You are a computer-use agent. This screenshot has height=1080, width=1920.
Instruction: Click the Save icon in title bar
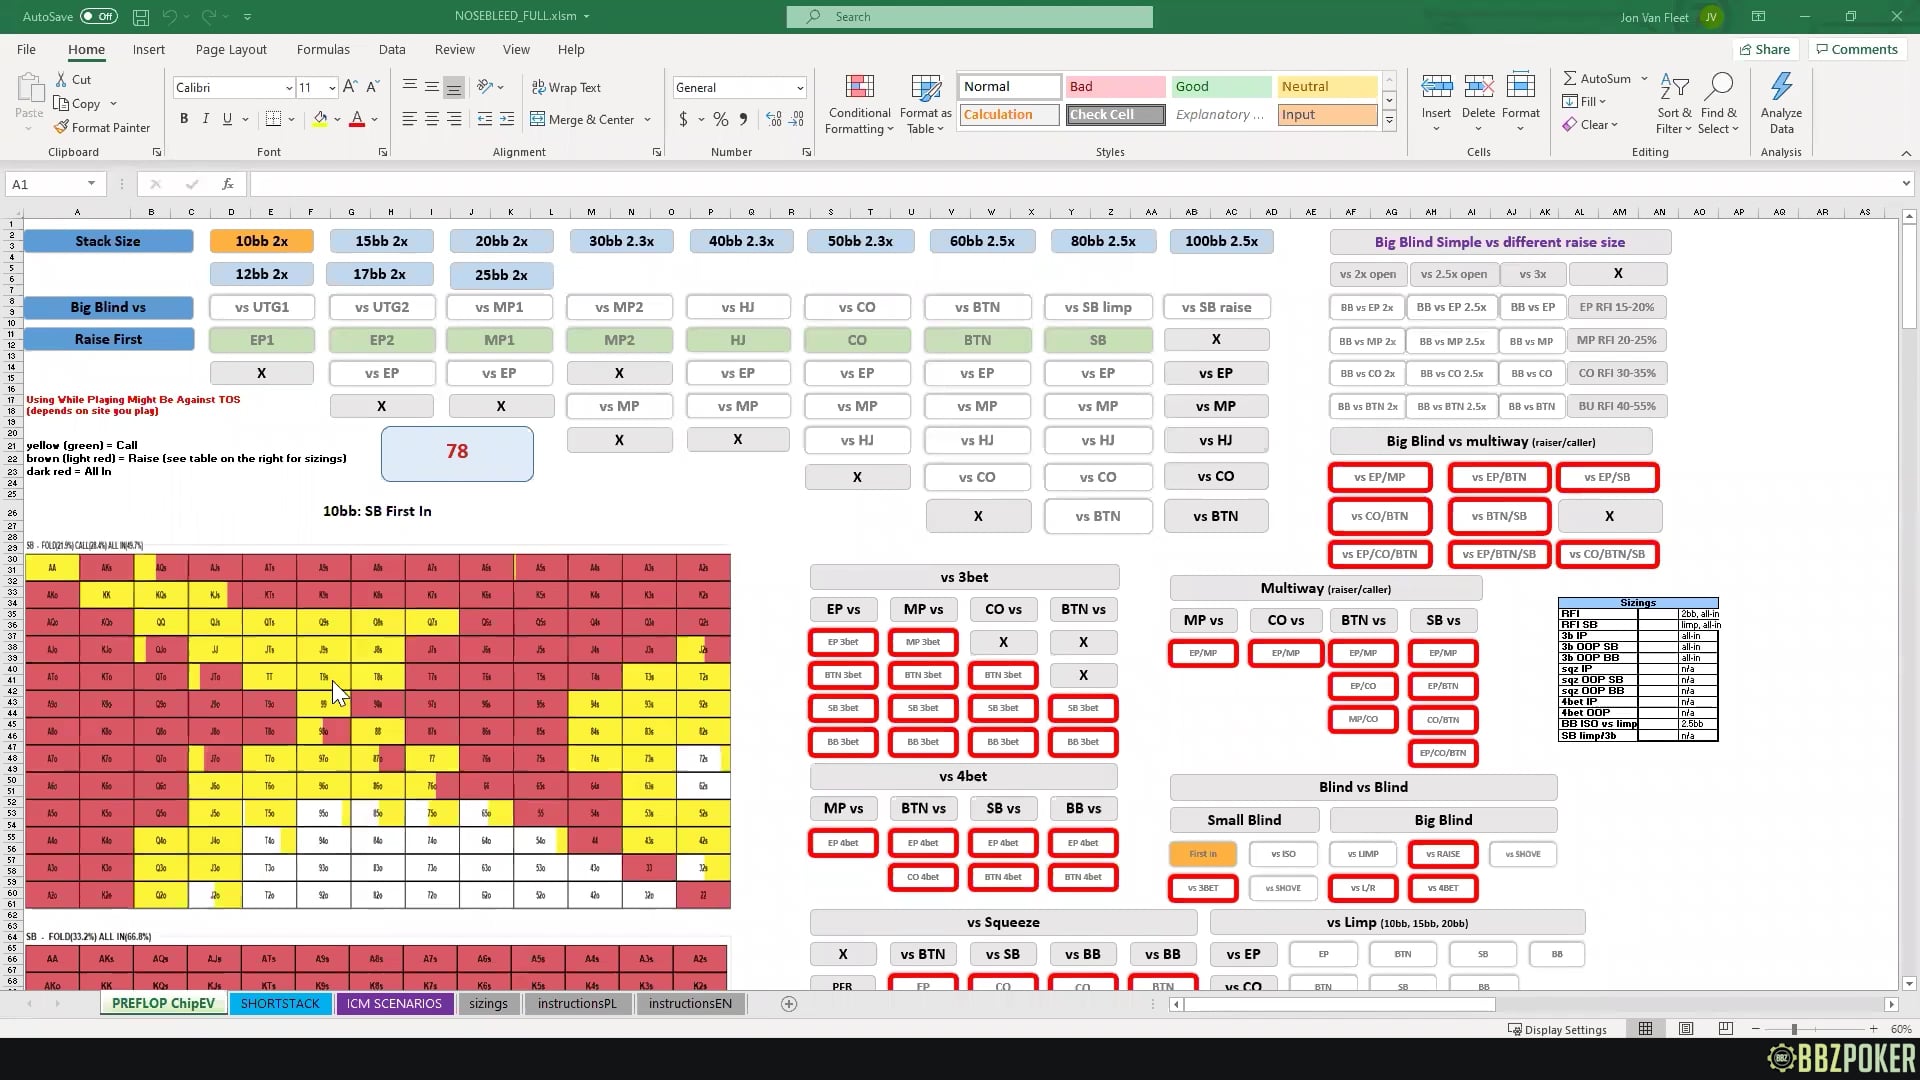point(141,17)
